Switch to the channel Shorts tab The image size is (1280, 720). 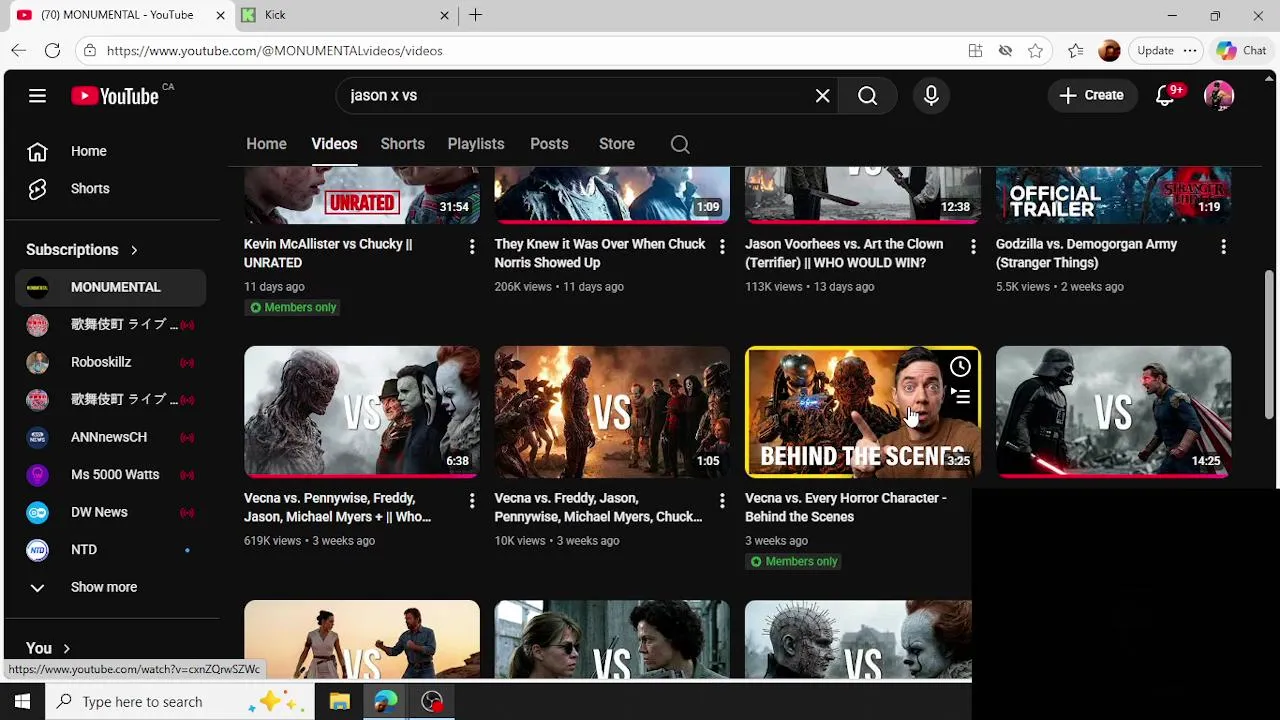click(402, 144)
